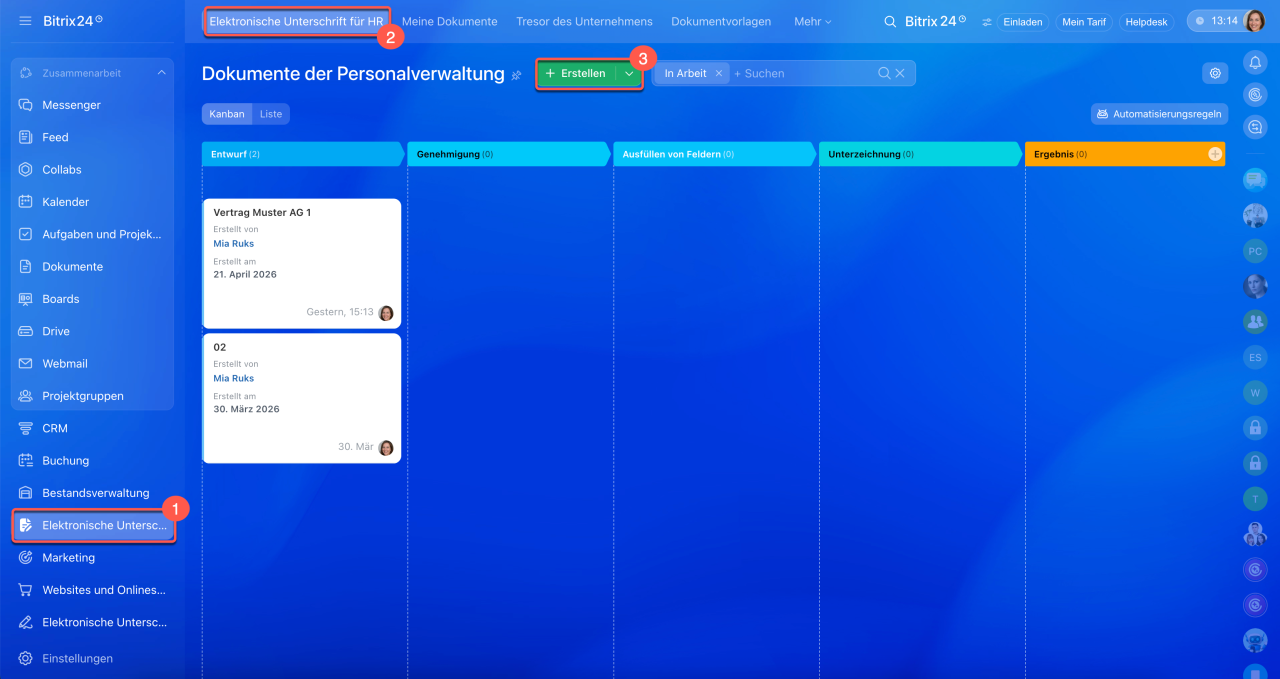Screen dimensions: 1280x679
Task: Click the search magnifier in top bar
Action: (890, 21)
